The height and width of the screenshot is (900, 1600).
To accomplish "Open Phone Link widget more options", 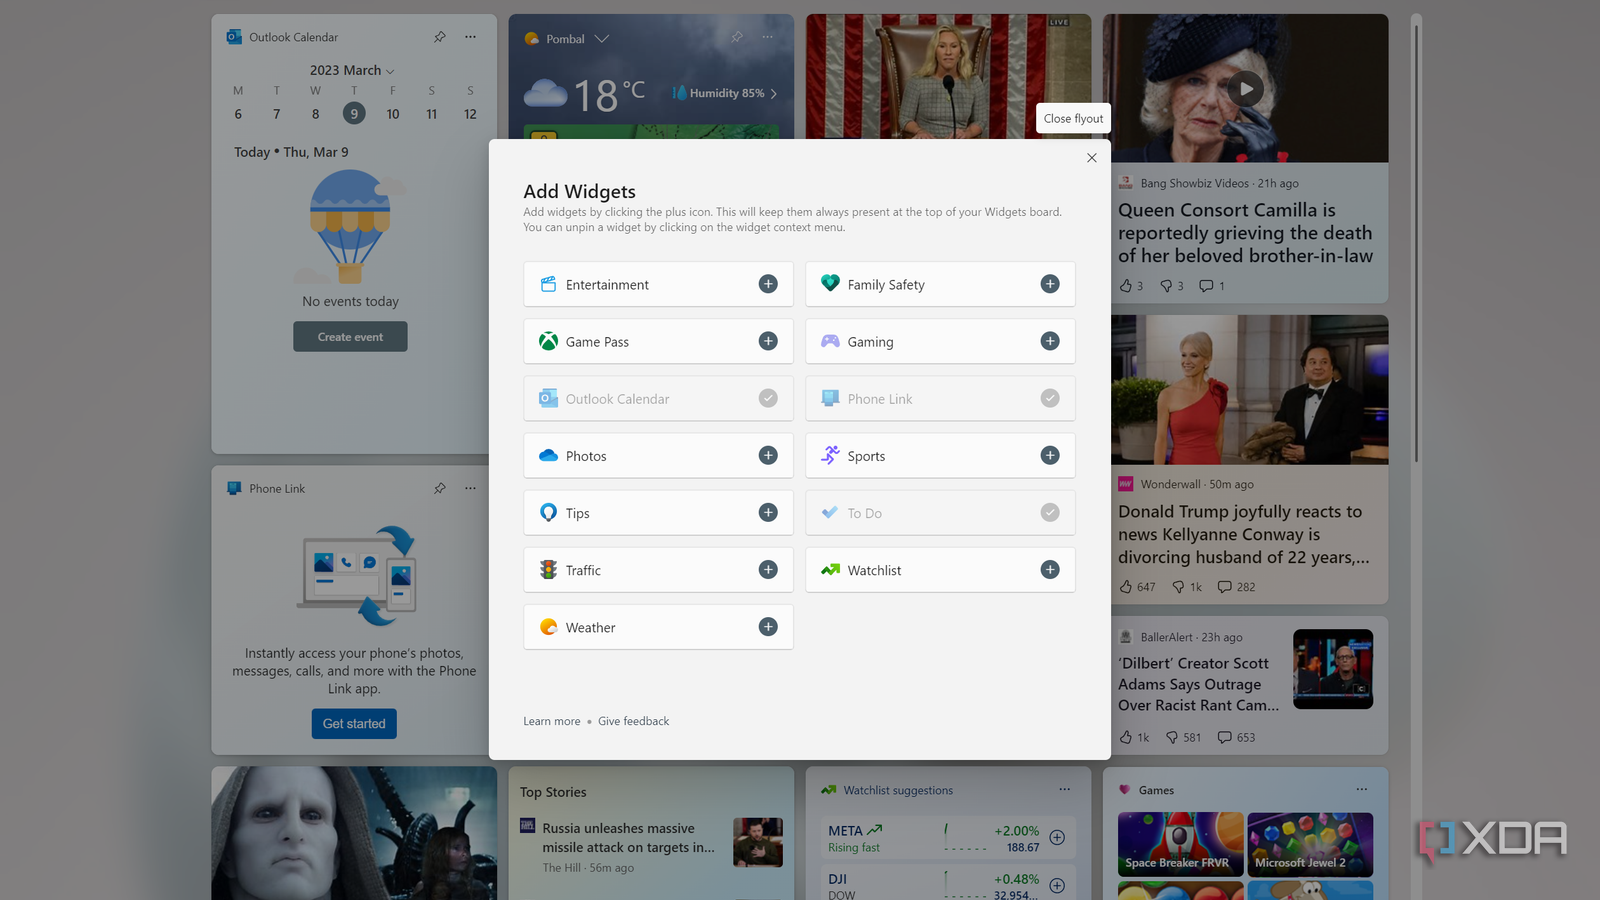I will 470,488.
